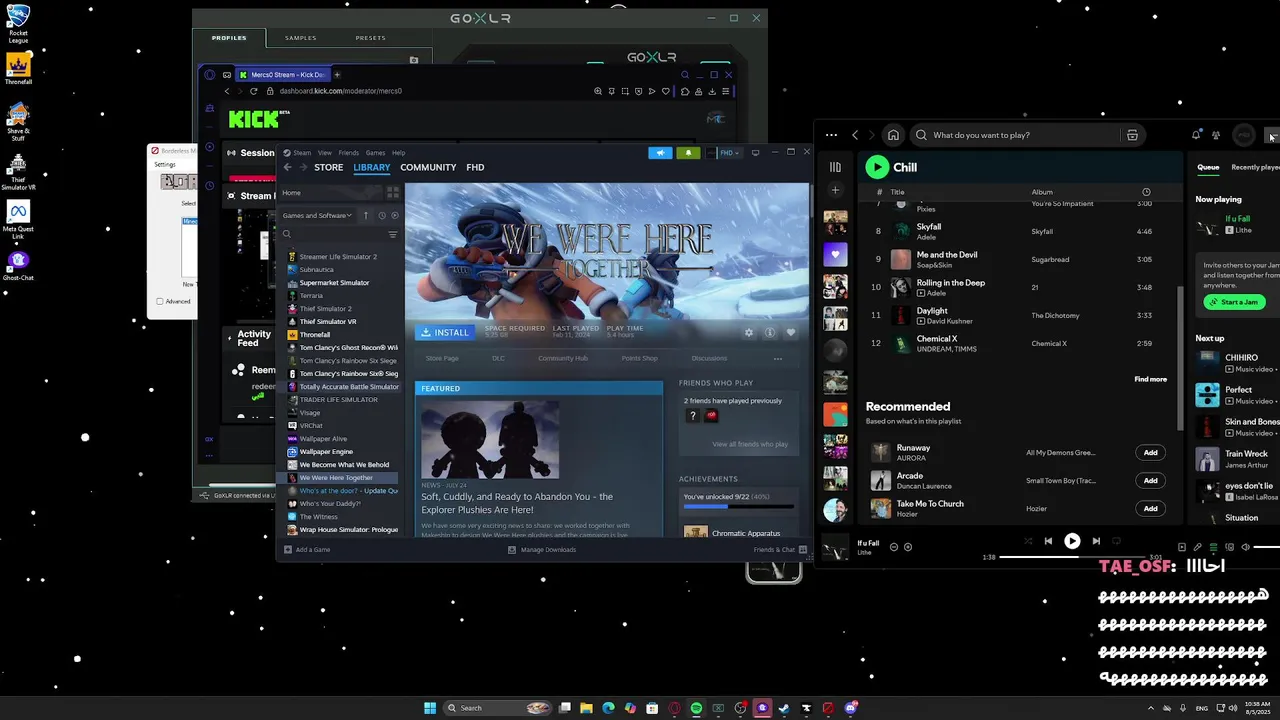This screenshot has width=1280, height=720.
Task: Open Steam library advanced filter icon
Action: tap(392, 234)
